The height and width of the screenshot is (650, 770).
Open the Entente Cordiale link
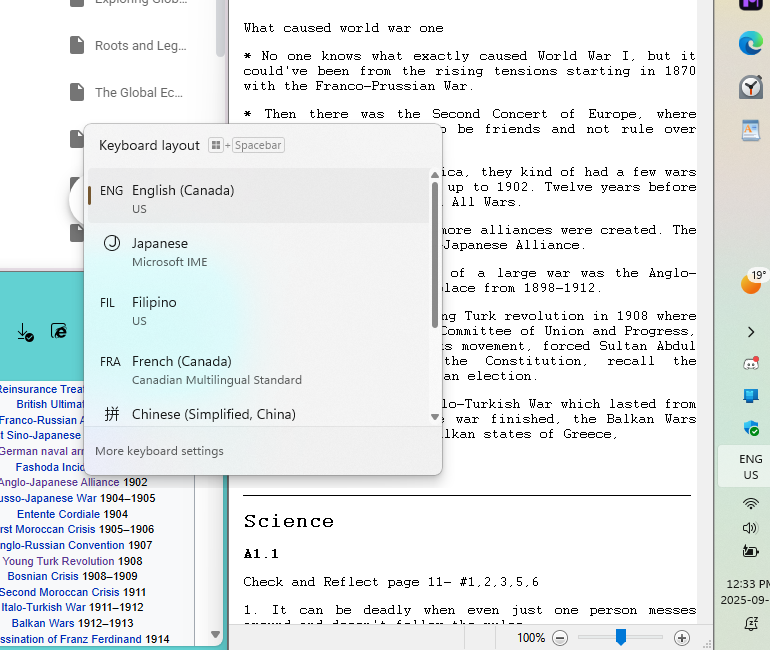[58, 514]
